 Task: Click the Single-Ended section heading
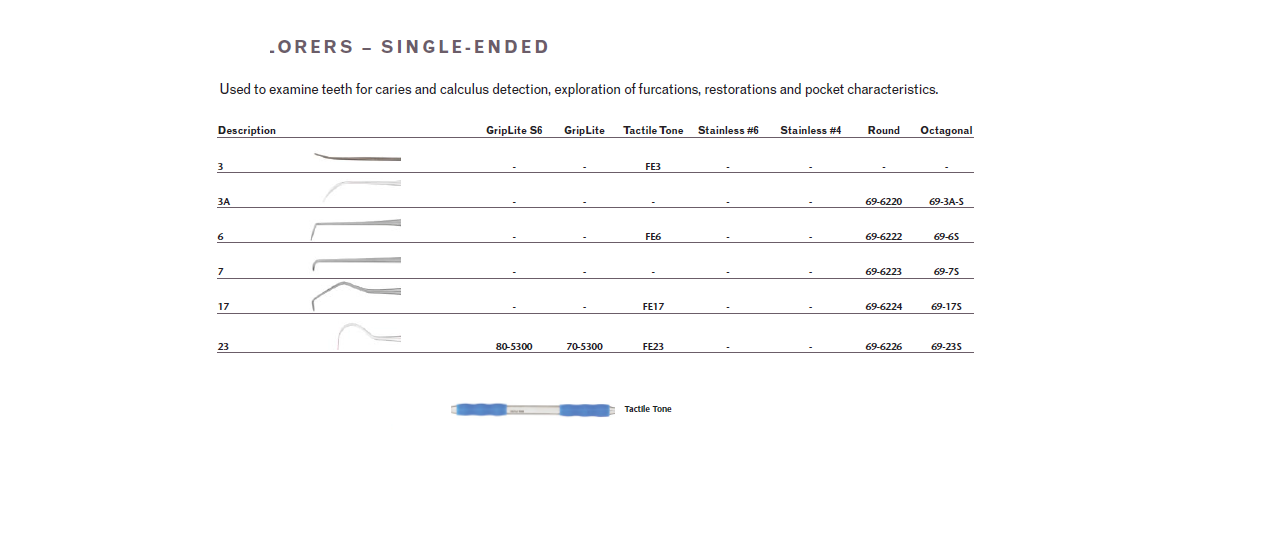tap(410, 47)
